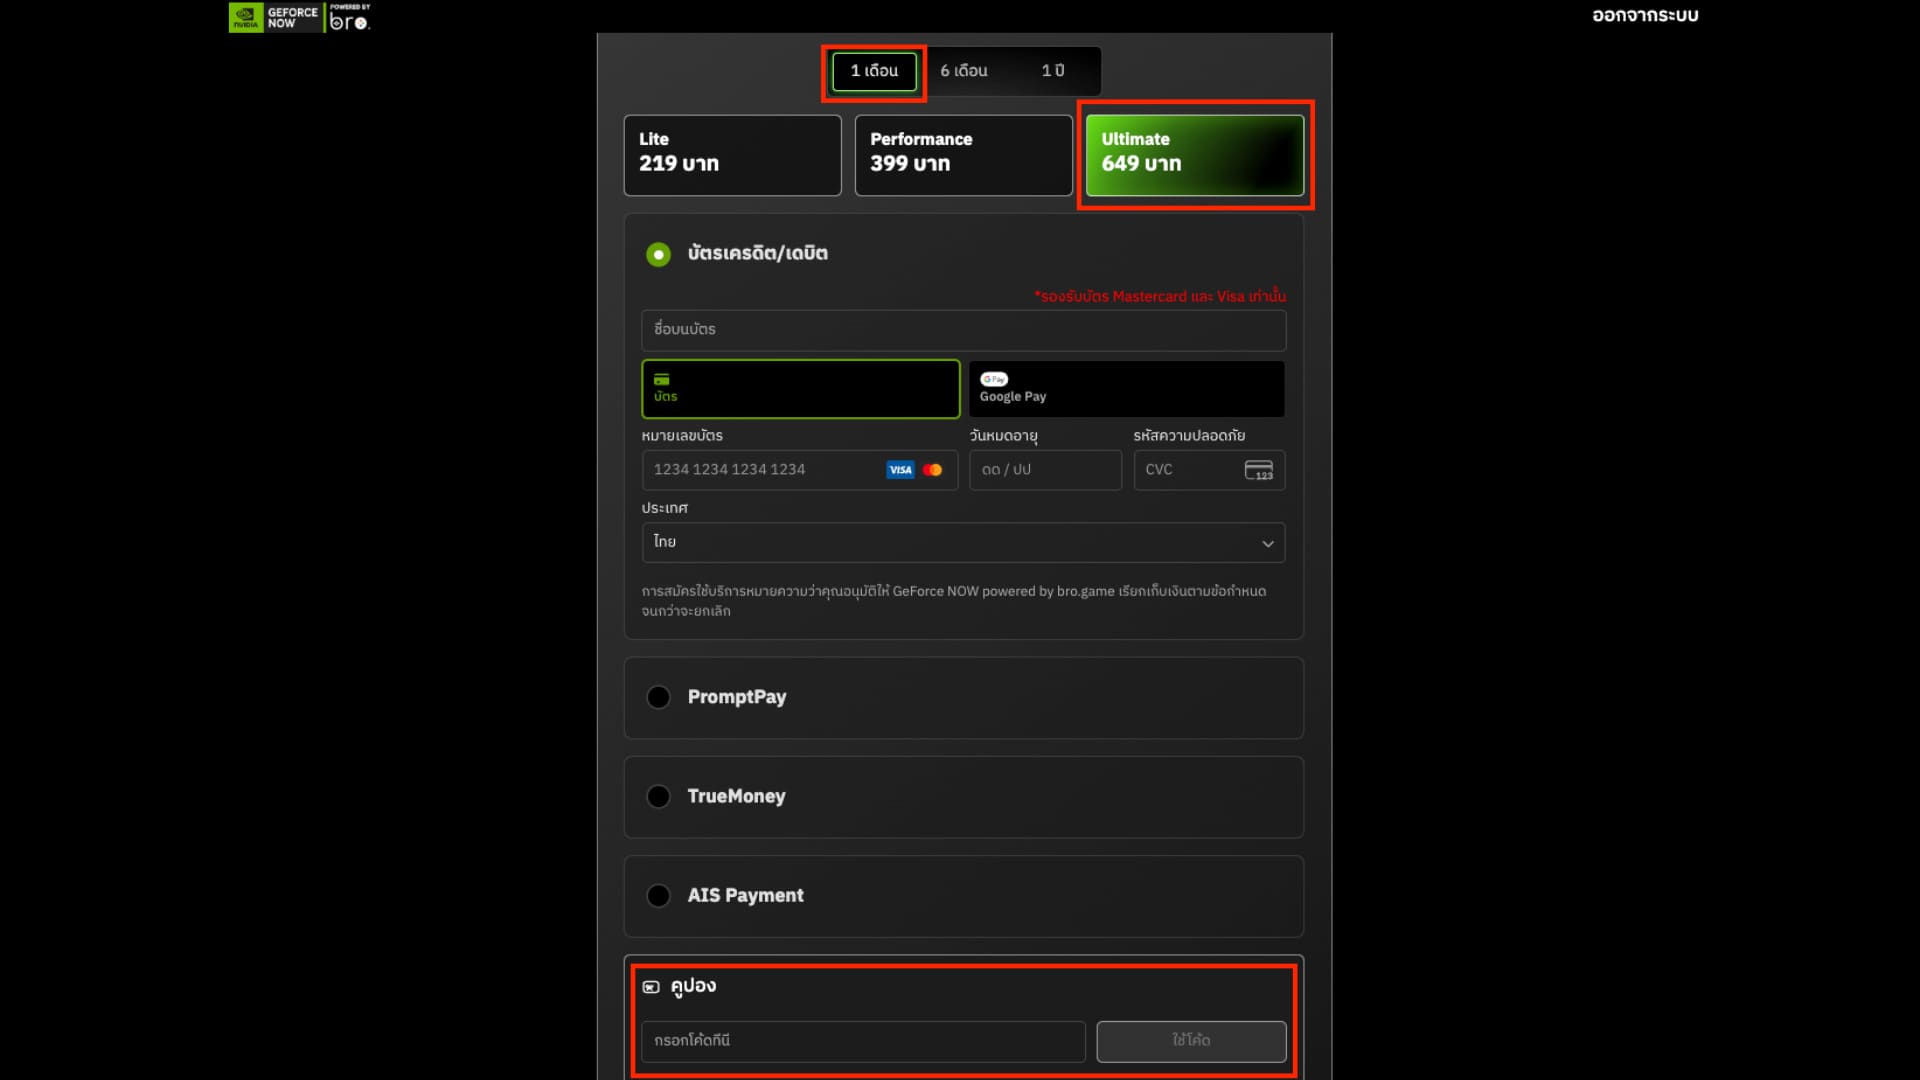Click the coupon code input field
This screenshot has width=1920, height=1080.
862,1041
